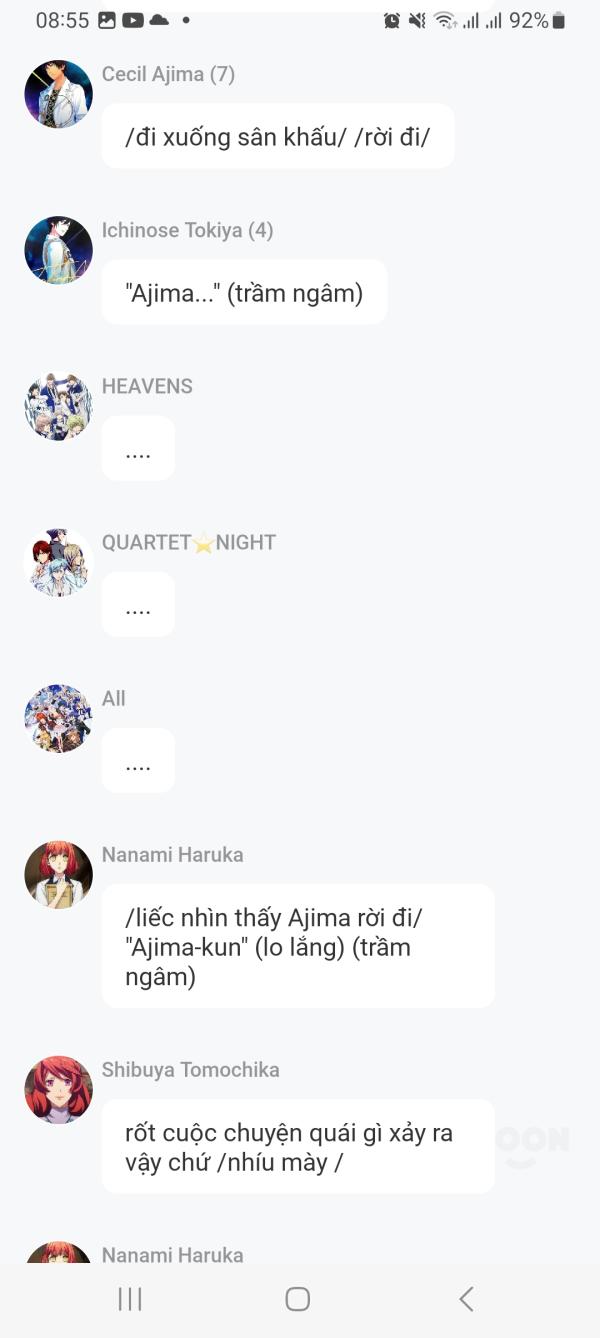Tap the Android home button icon
This screenshot has width=600, height=1338.
tap(298, 1299)
